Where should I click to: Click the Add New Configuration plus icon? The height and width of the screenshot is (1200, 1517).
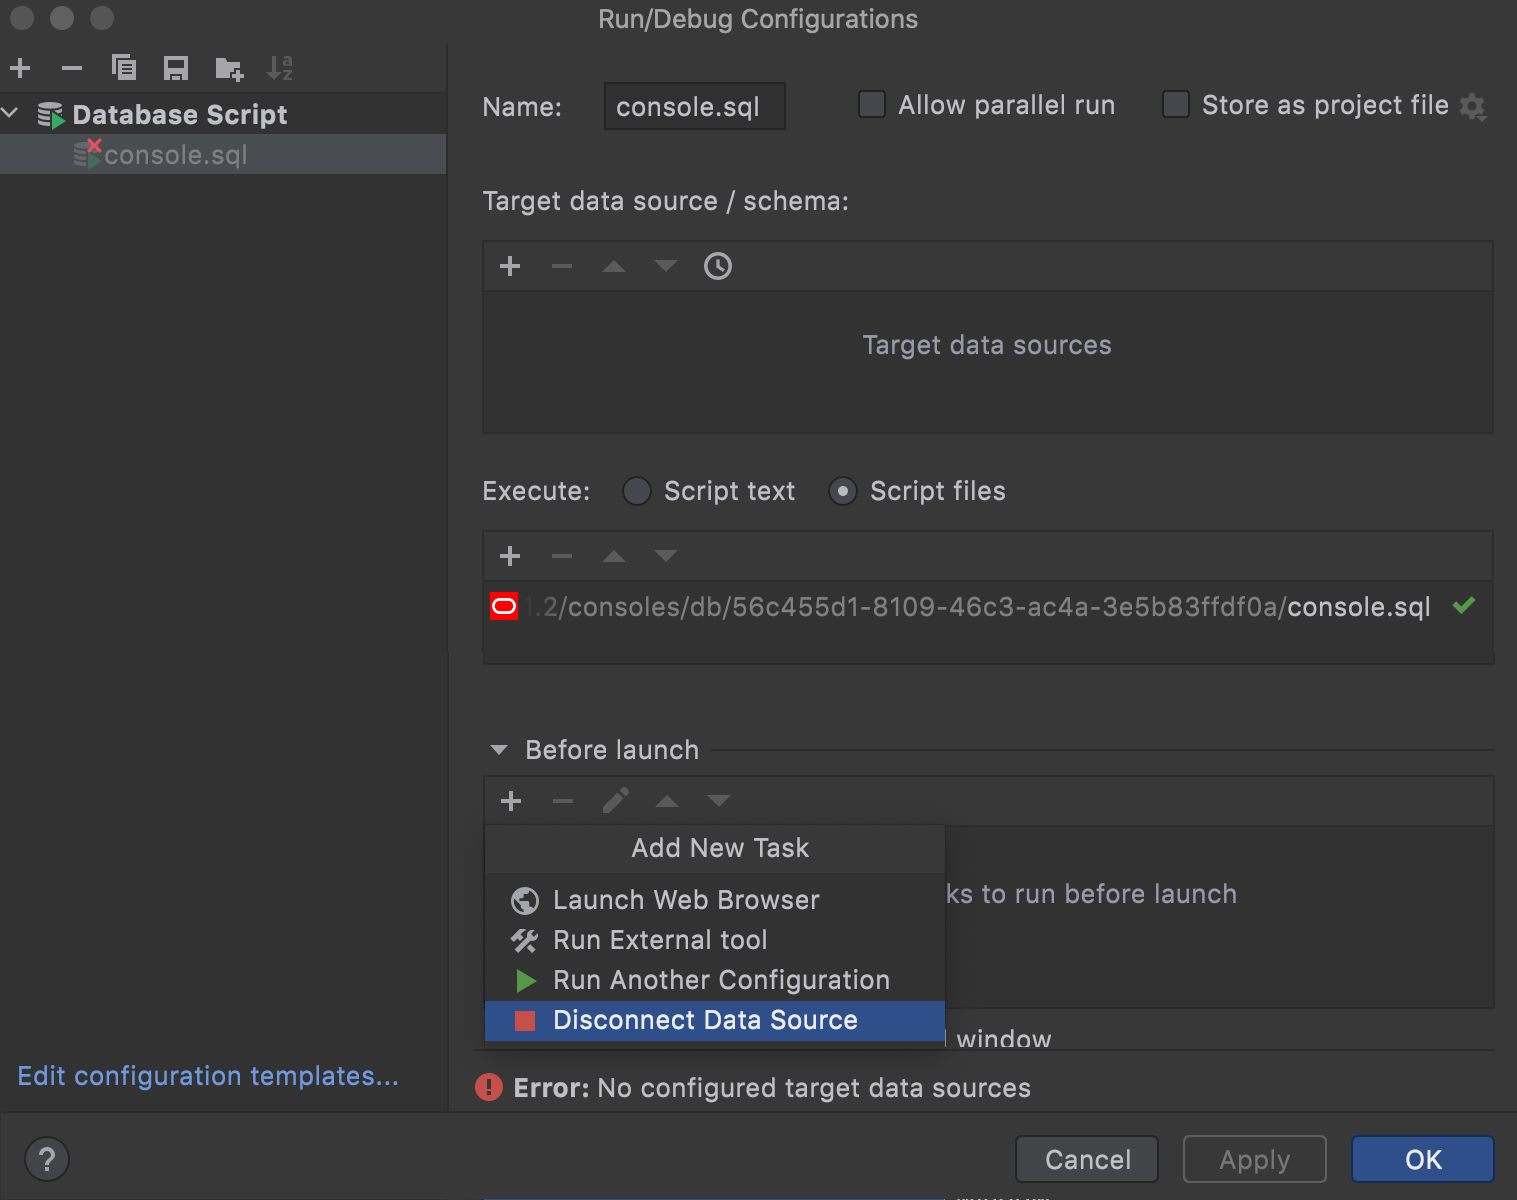pyautogui.click(x=20, y=68)
